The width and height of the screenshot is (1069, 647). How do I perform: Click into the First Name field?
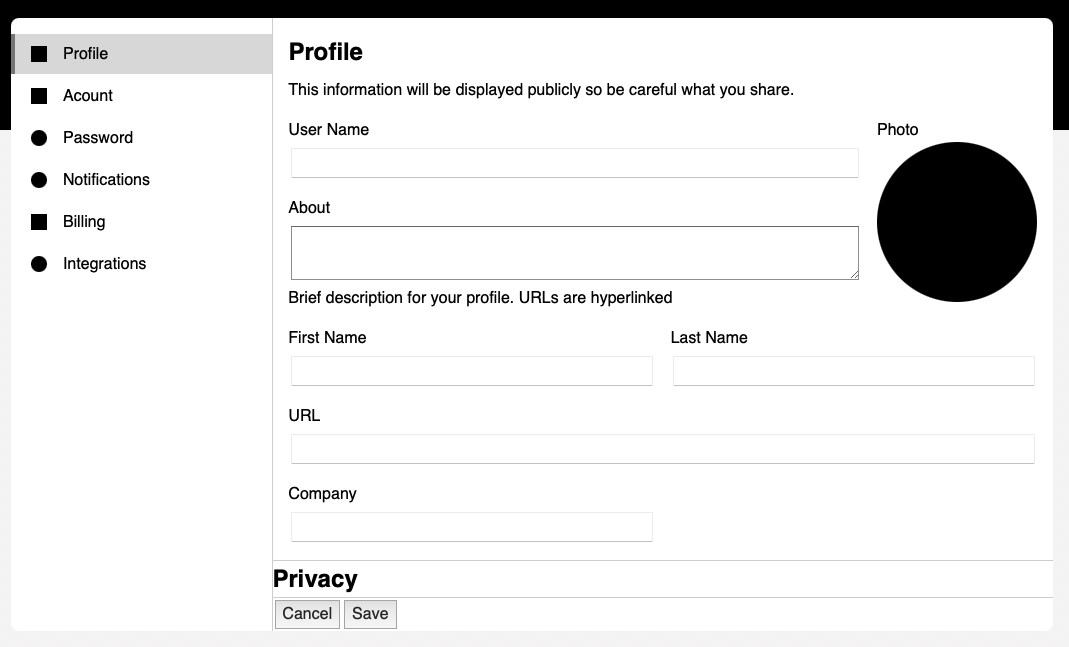471,370
